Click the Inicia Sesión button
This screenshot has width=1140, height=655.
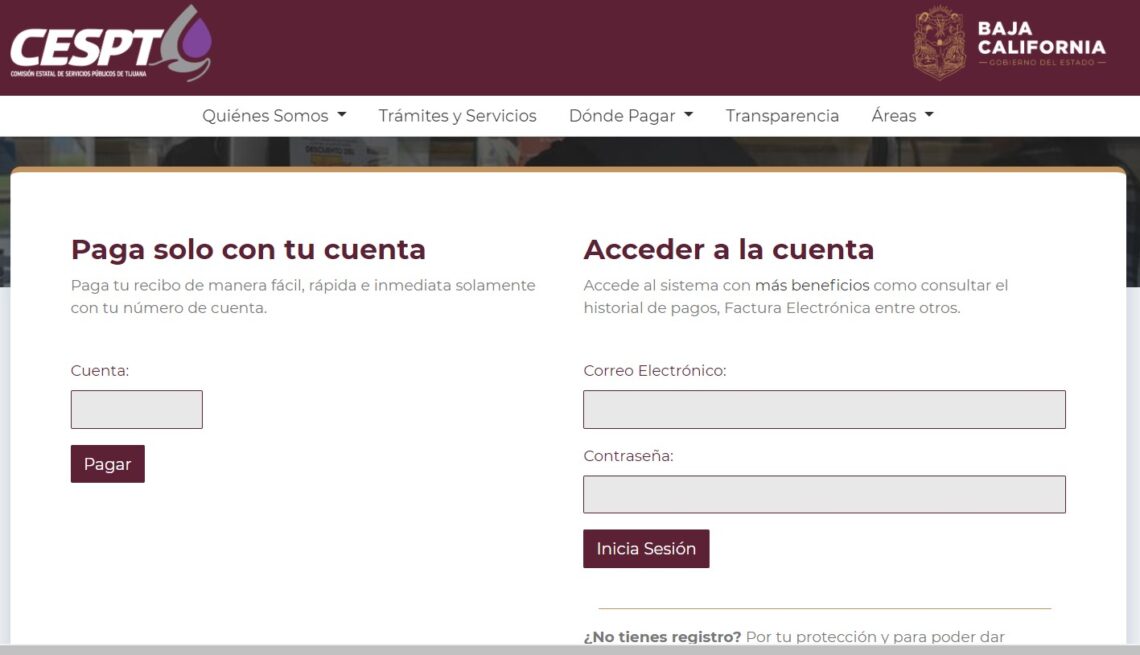tap(646, 549)
